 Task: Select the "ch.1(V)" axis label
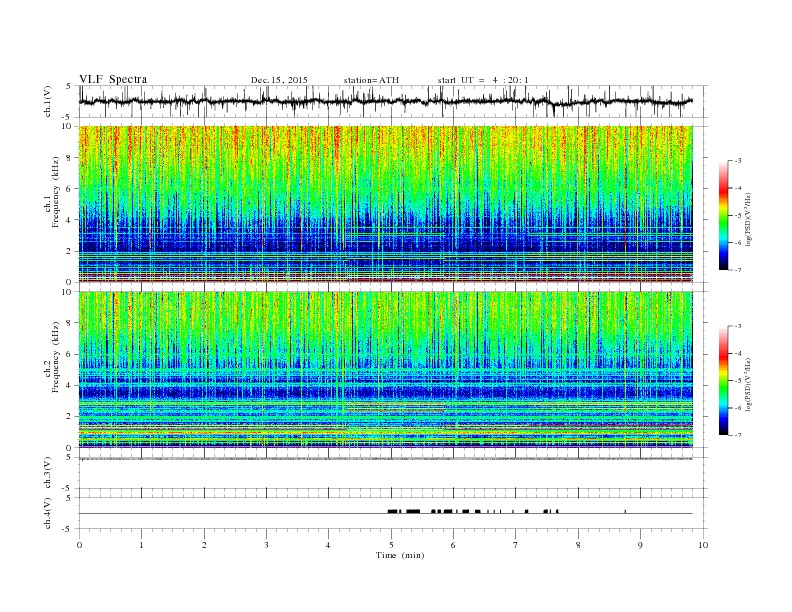click(x=48, y=101)
